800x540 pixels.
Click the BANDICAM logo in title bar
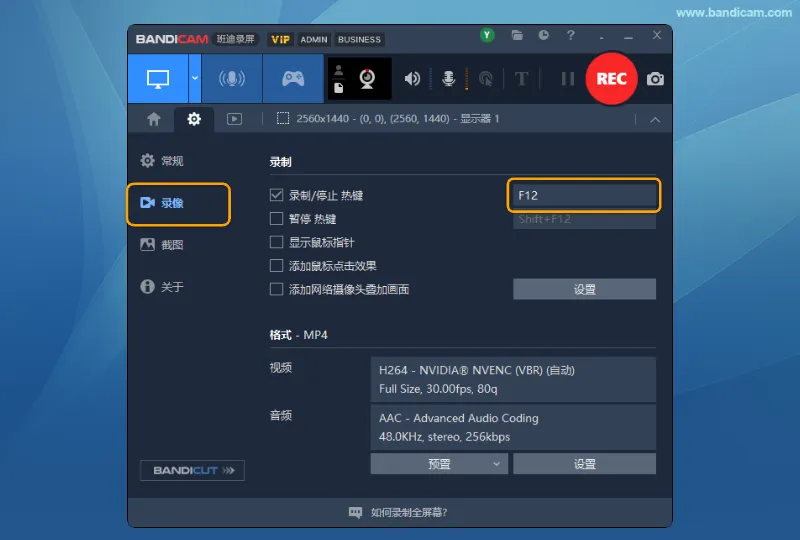point(172,39)
